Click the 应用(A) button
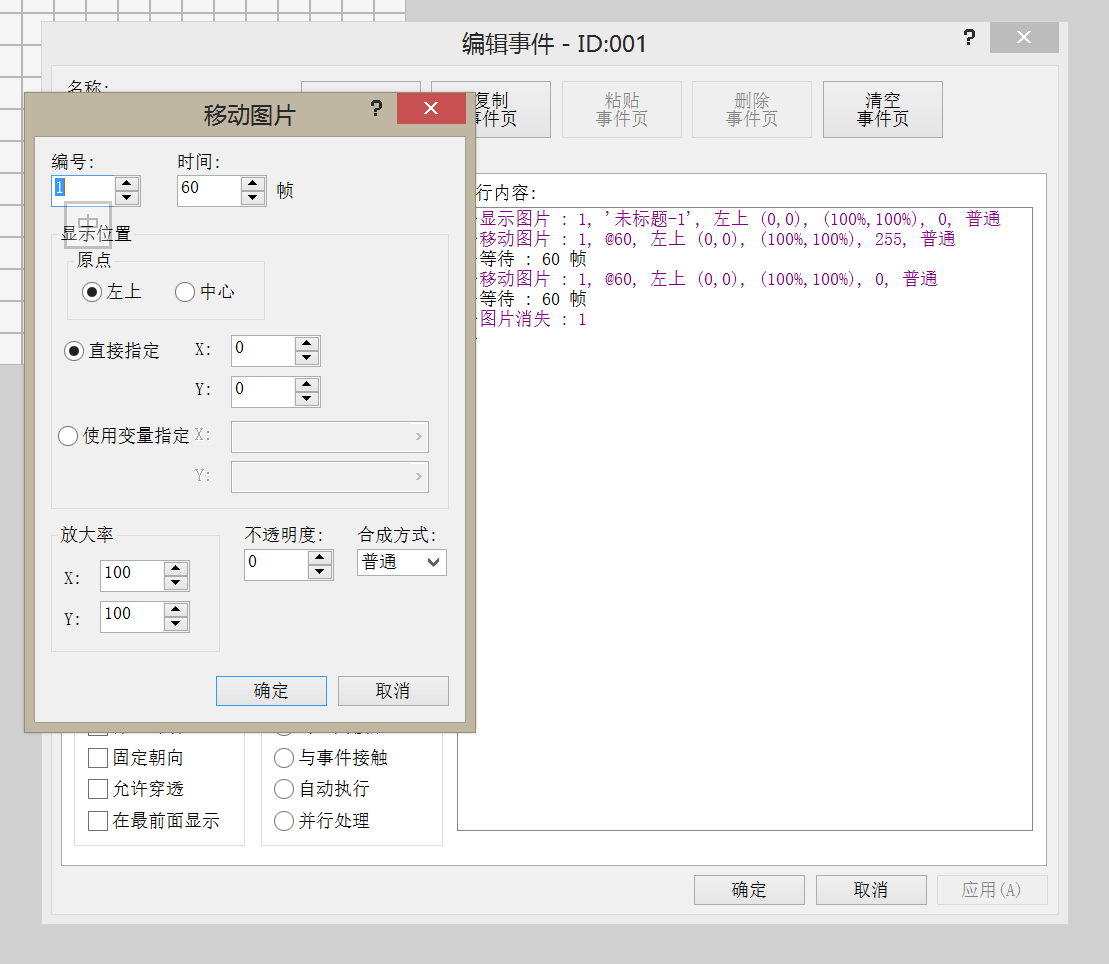The height and width of the screenshot is (964, 1109). coord(992,890)
